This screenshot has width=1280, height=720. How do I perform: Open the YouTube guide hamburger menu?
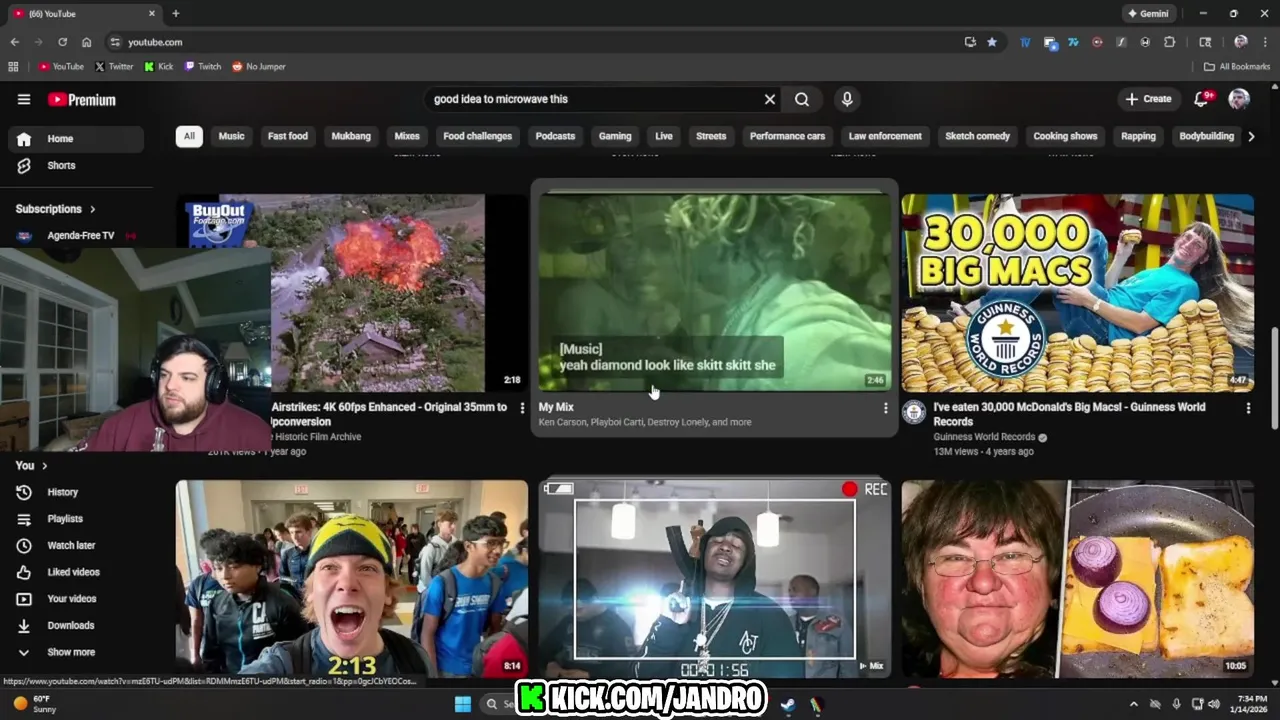point(24,99)
